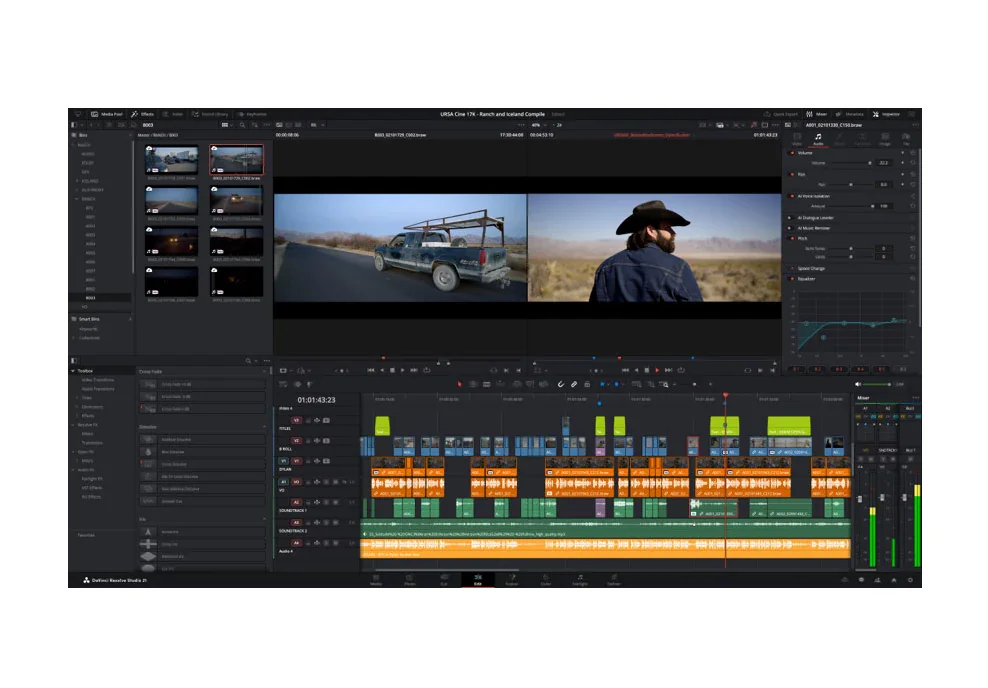Click the timeline playhead handle
Screen dimensions: 988x688
pyautogui.click(x=725, y=396)
